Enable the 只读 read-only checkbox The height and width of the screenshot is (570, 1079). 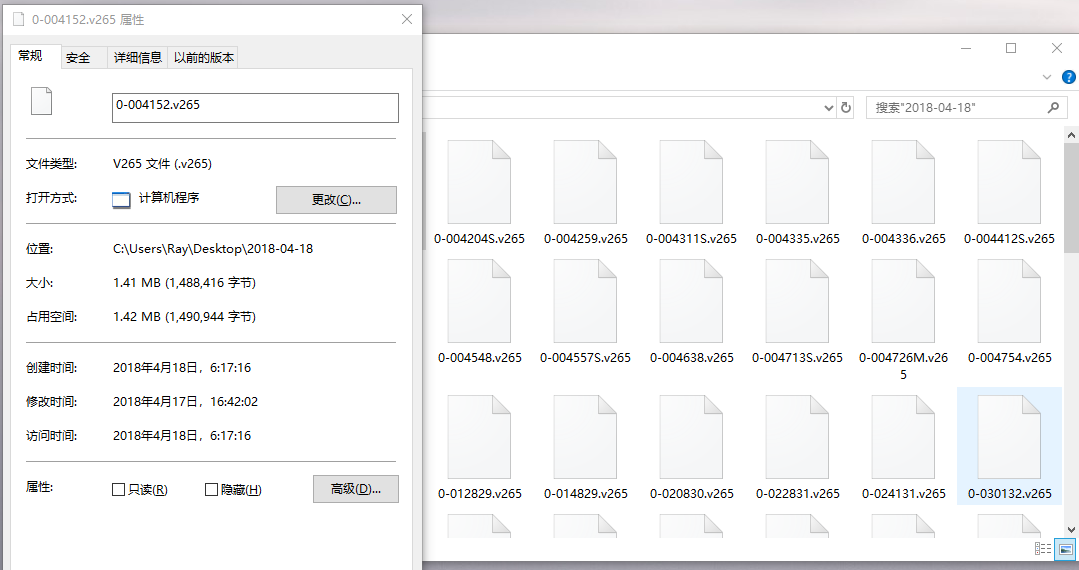[119, 490]
